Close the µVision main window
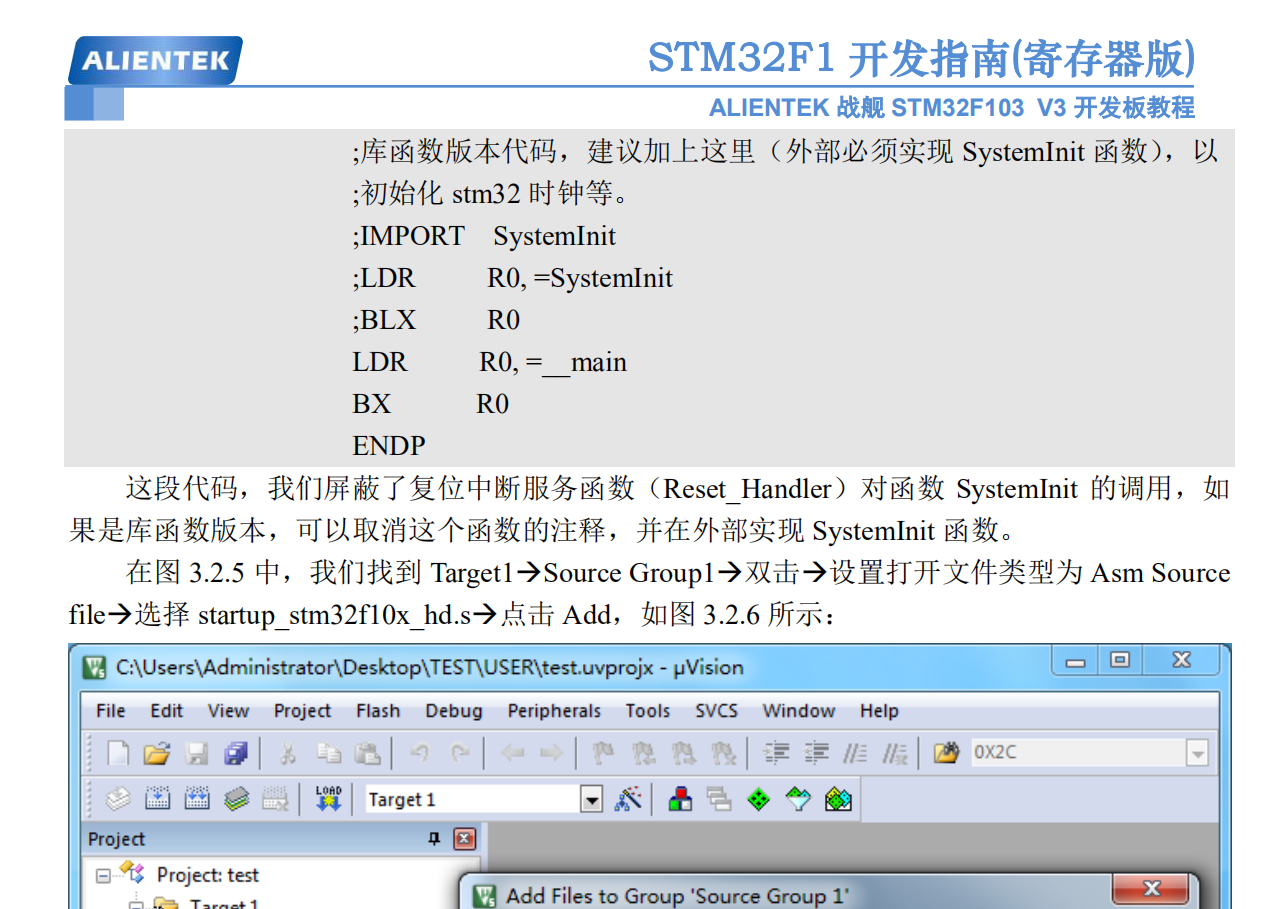The height and width of the screenshot is (909, 1265). click(1181, 661)
